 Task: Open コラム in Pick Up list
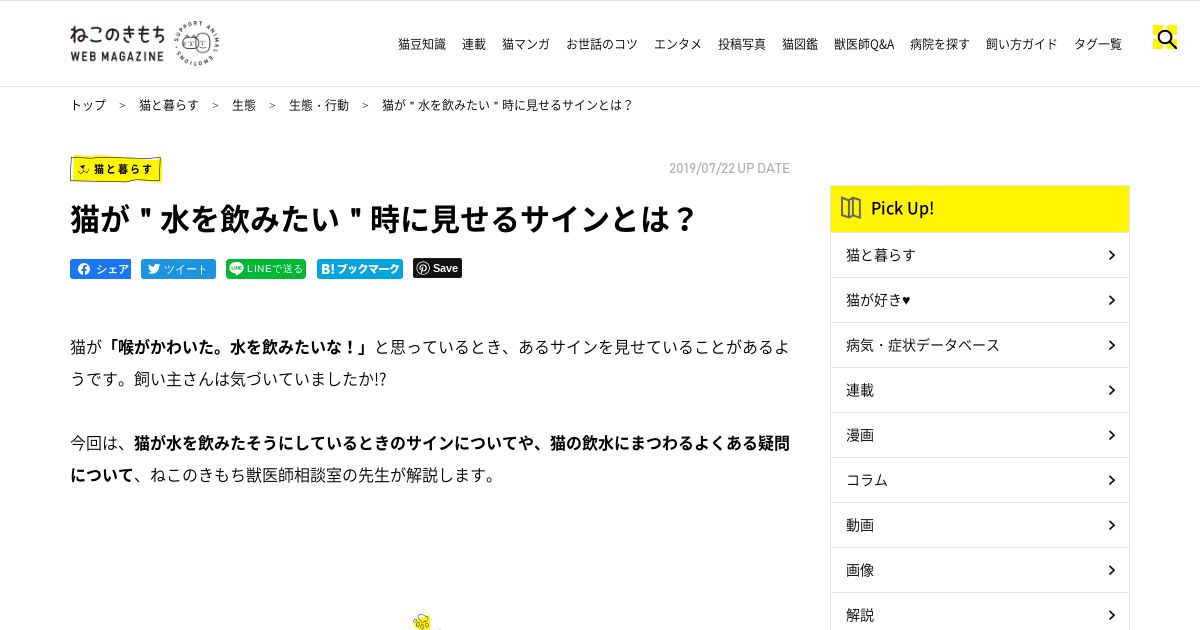(980, 480)
